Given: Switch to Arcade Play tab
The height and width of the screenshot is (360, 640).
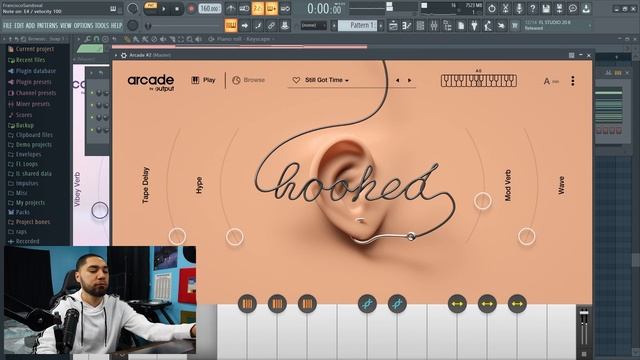Looking at the screenshot, I should point(203,80).
